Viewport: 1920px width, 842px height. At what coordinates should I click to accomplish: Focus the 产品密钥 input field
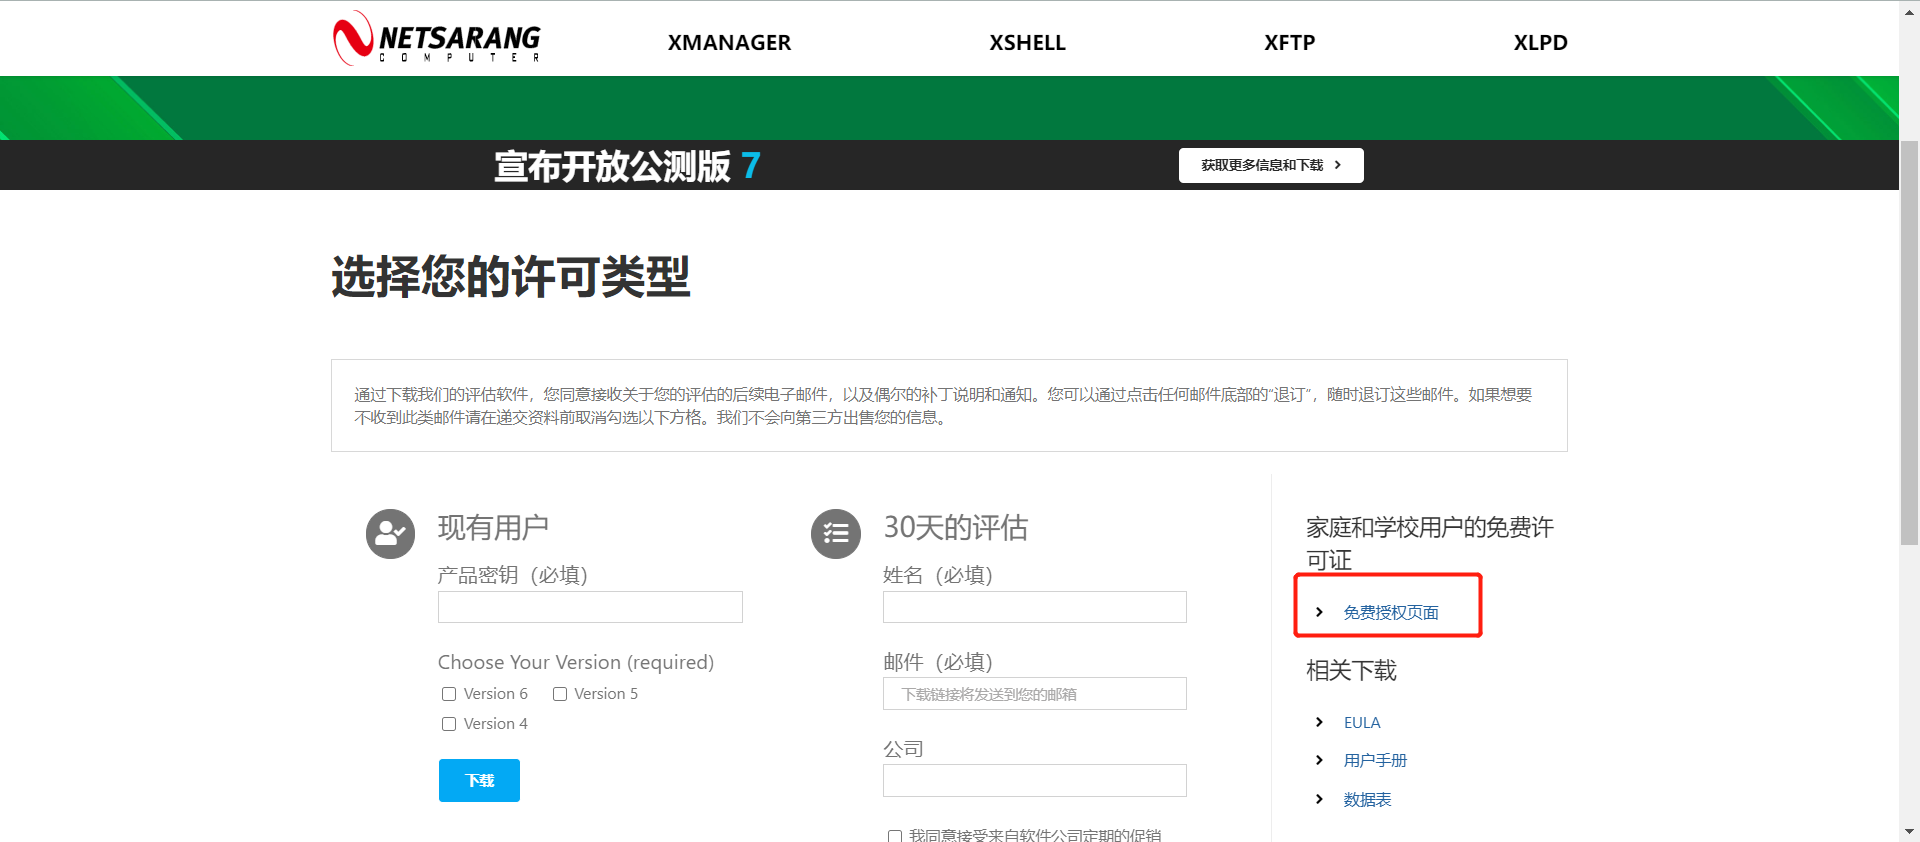point(590,607)
